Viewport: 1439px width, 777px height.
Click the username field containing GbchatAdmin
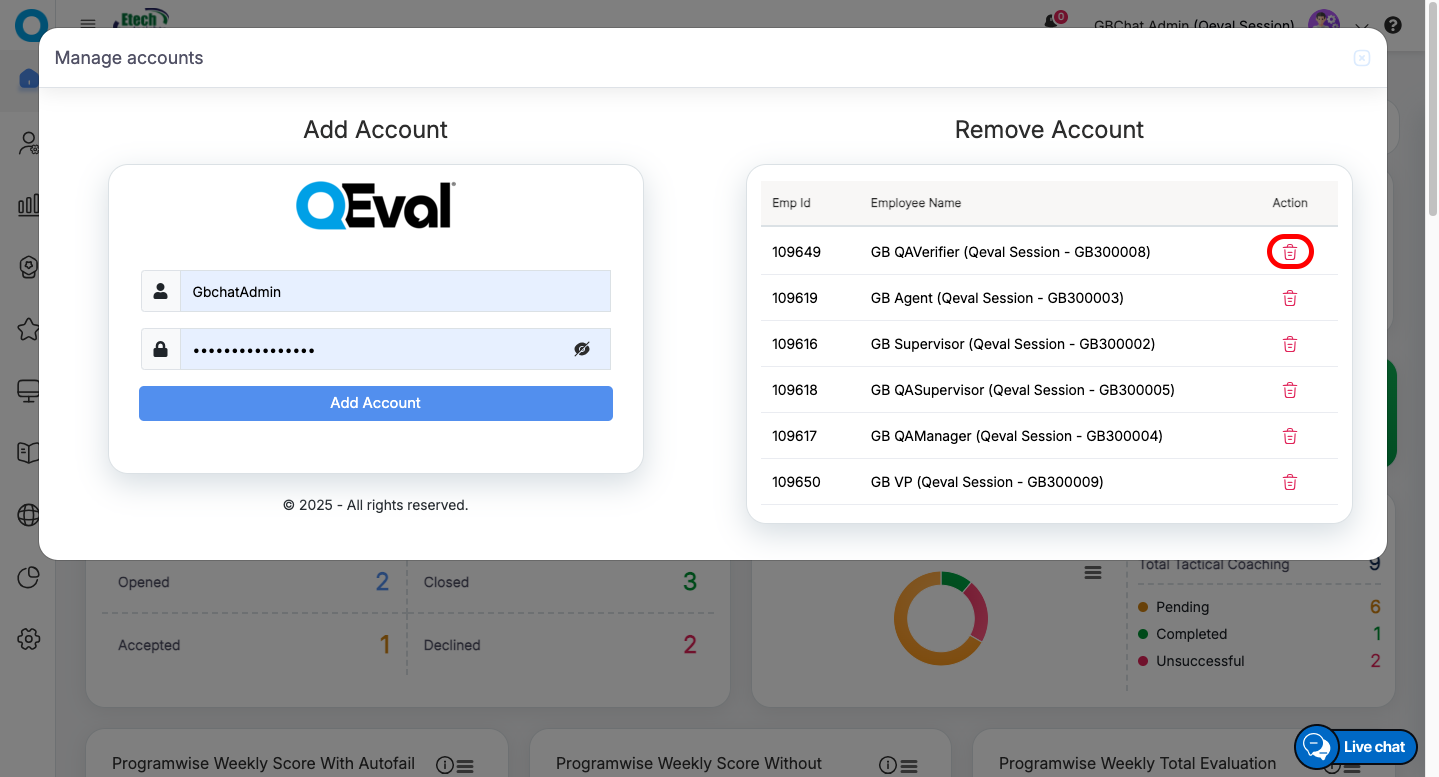pyautogui.click(x=394, y=292)
